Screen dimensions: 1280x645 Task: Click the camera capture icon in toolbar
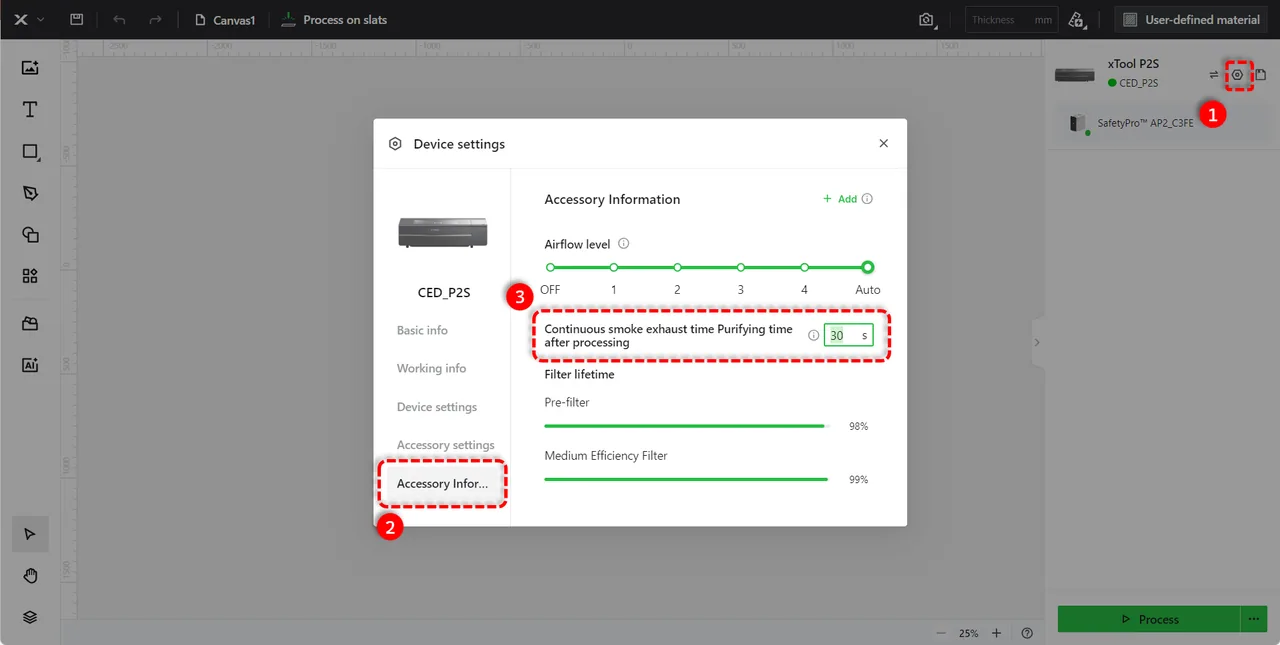pos(927,20)
